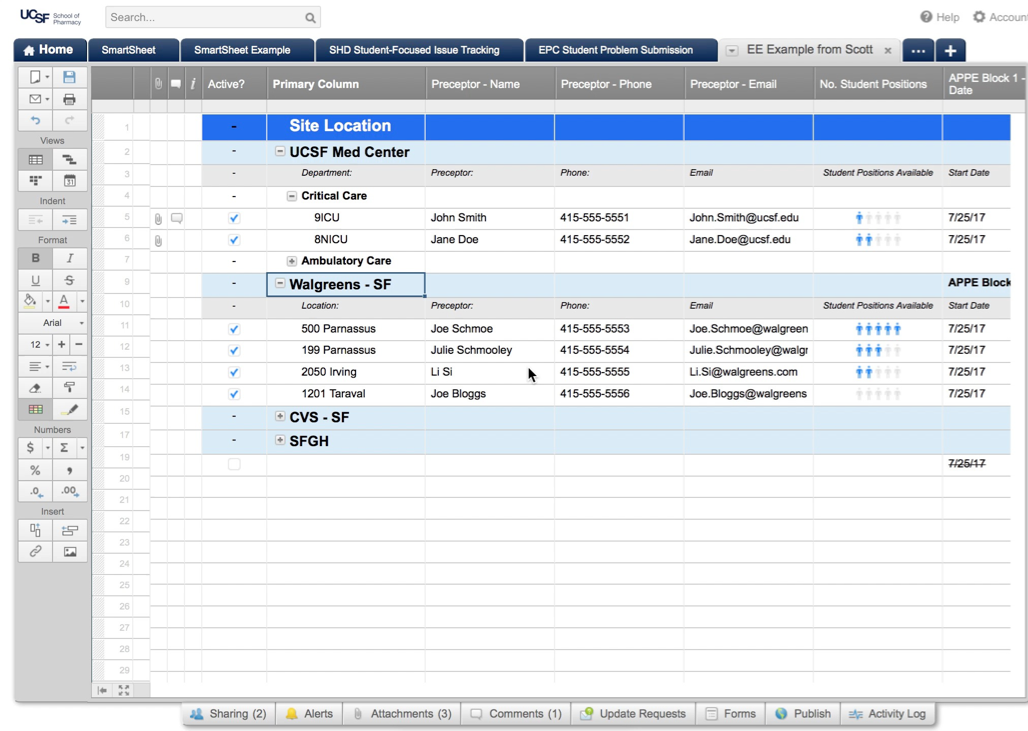Open the background fill color picker
Viewport: 1028px width, 731px height.
pos(31,301)
